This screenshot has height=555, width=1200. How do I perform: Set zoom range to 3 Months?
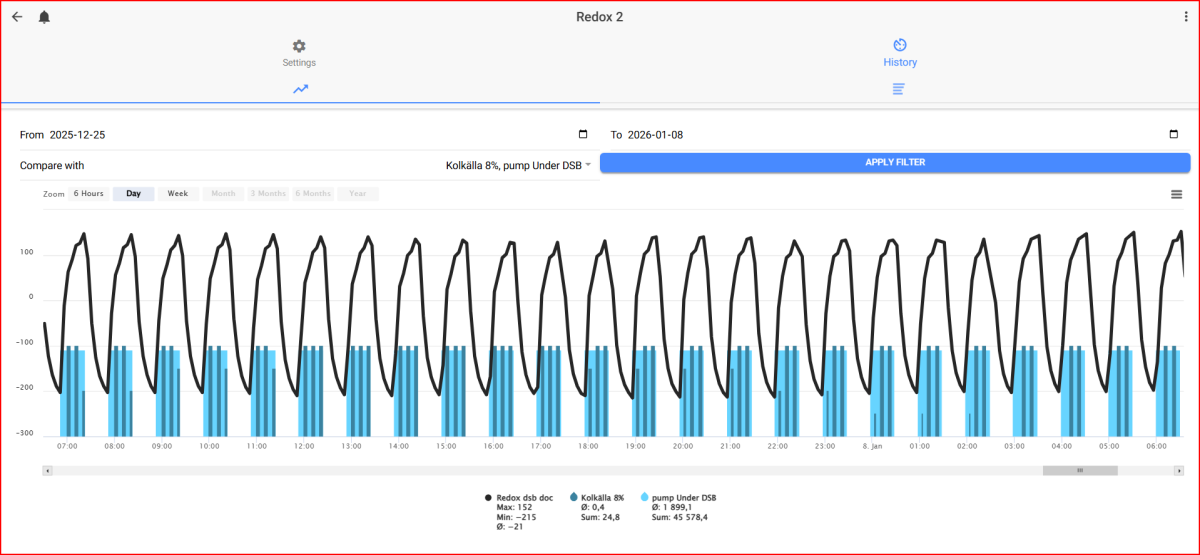(x=268, y=194)
